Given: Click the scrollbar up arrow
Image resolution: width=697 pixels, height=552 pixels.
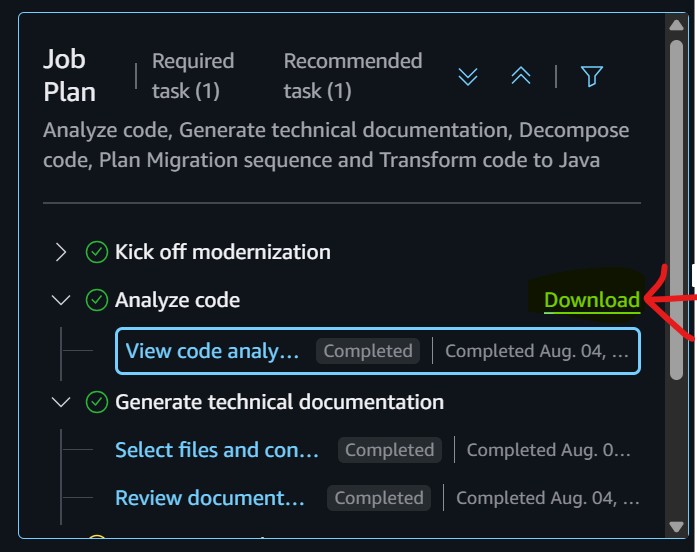Looking at the screenshot, I should coord(676,25).
